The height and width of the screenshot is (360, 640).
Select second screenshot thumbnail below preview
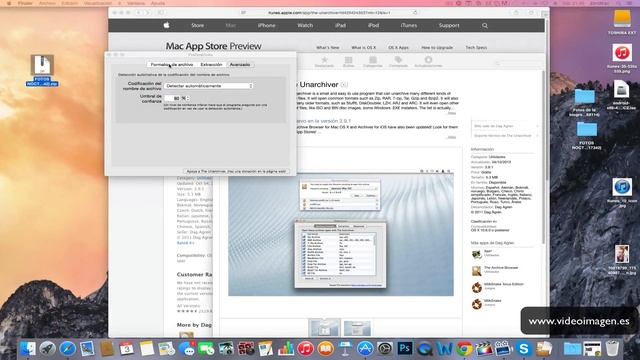357,329
